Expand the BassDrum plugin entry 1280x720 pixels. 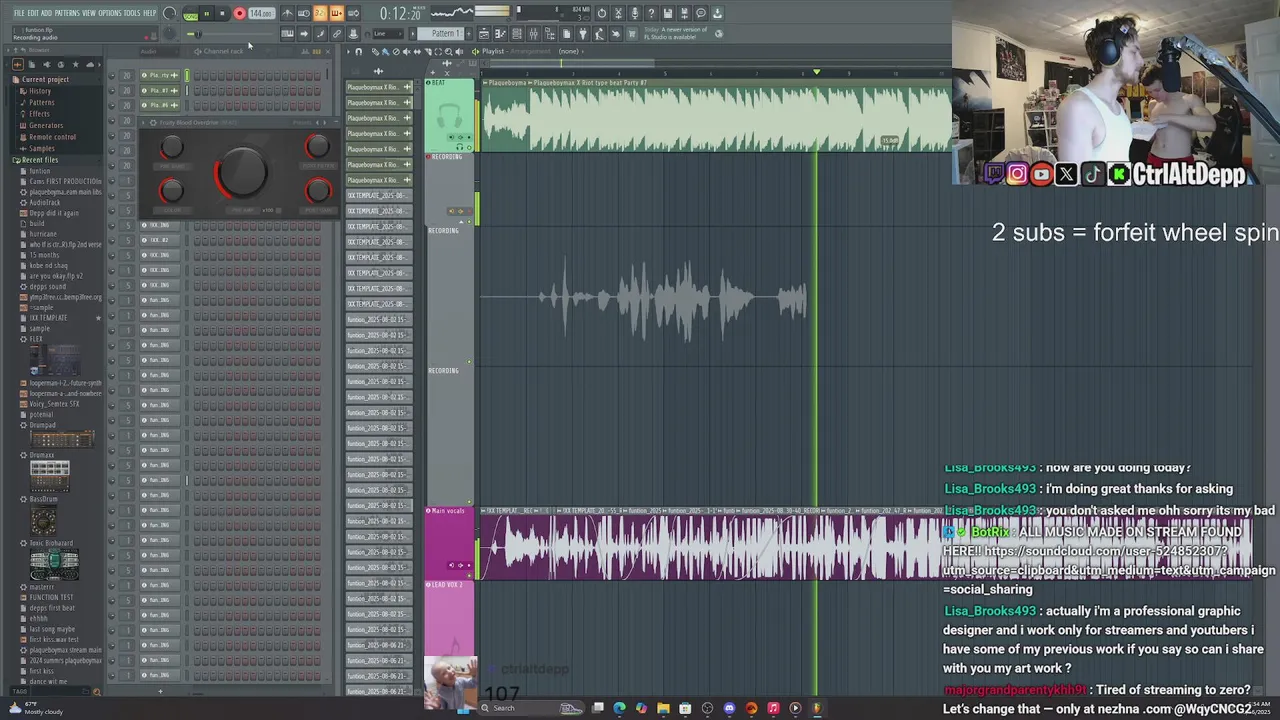pyautogui.click(x=43, y=499)
